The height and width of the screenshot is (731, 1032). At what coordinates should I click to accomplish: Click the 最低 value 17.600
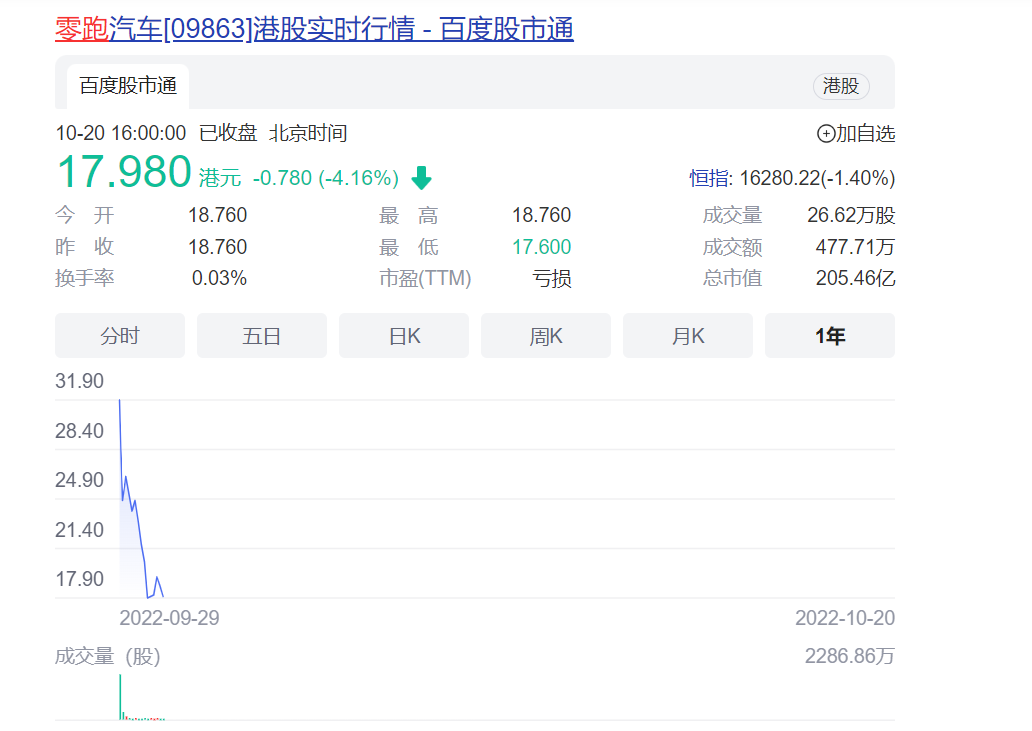(x=542, y=247)
